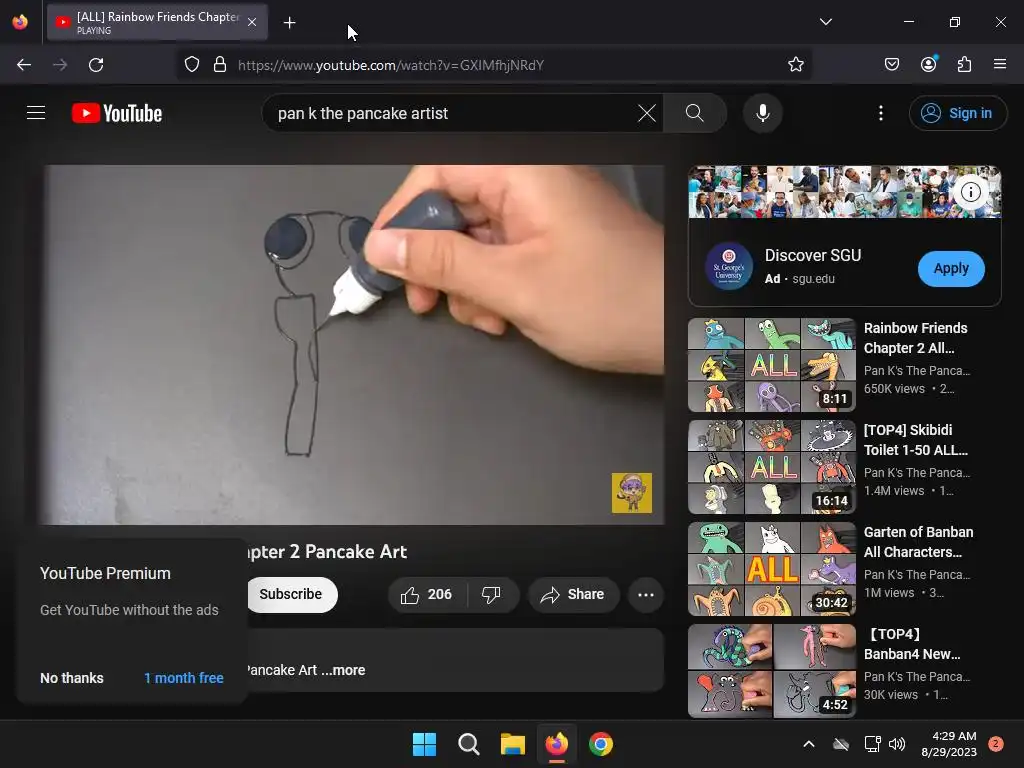The height and width of the screenshot is (768, 1024).
Task: Go to the YouTube home logo
Action: point(117,113)
